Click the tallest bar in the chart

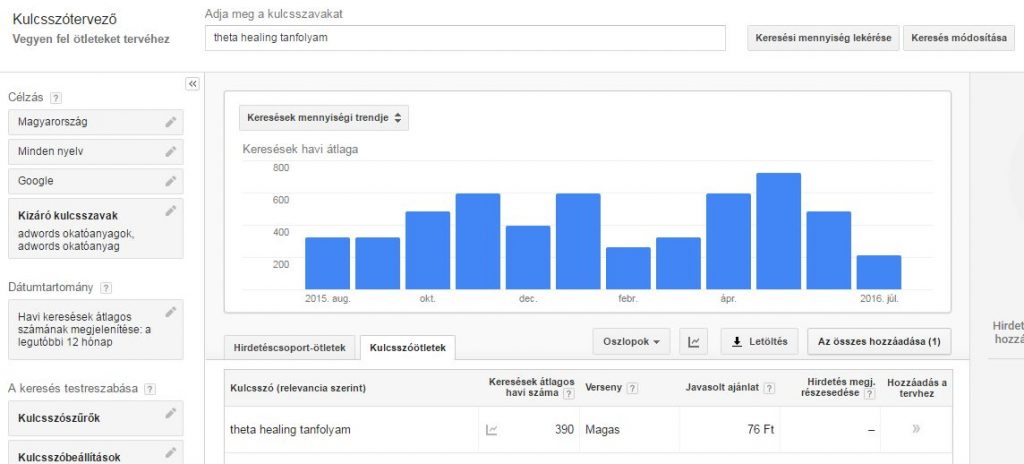click(778, 231)
